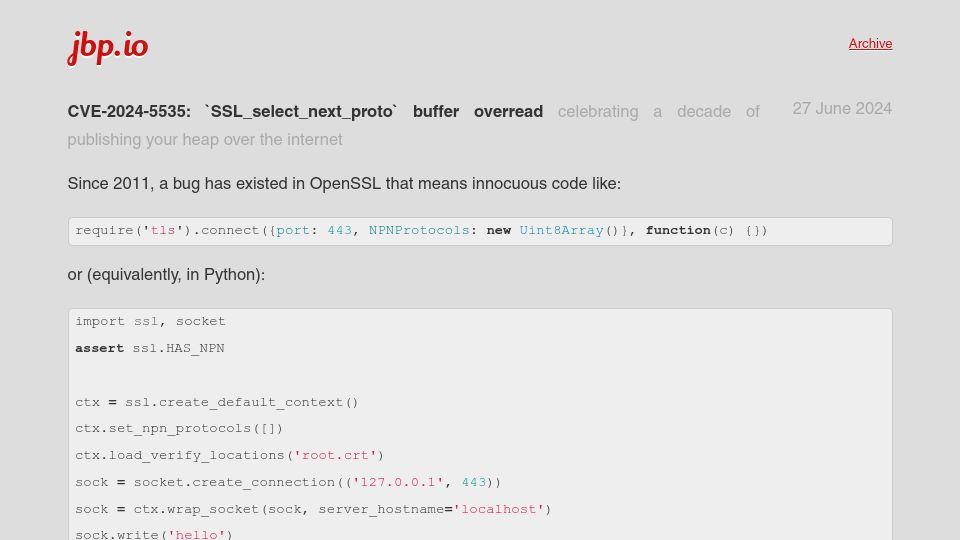Click the jbp.io site logo
Viewport: 960px width, 540px height.
(108, 48)
